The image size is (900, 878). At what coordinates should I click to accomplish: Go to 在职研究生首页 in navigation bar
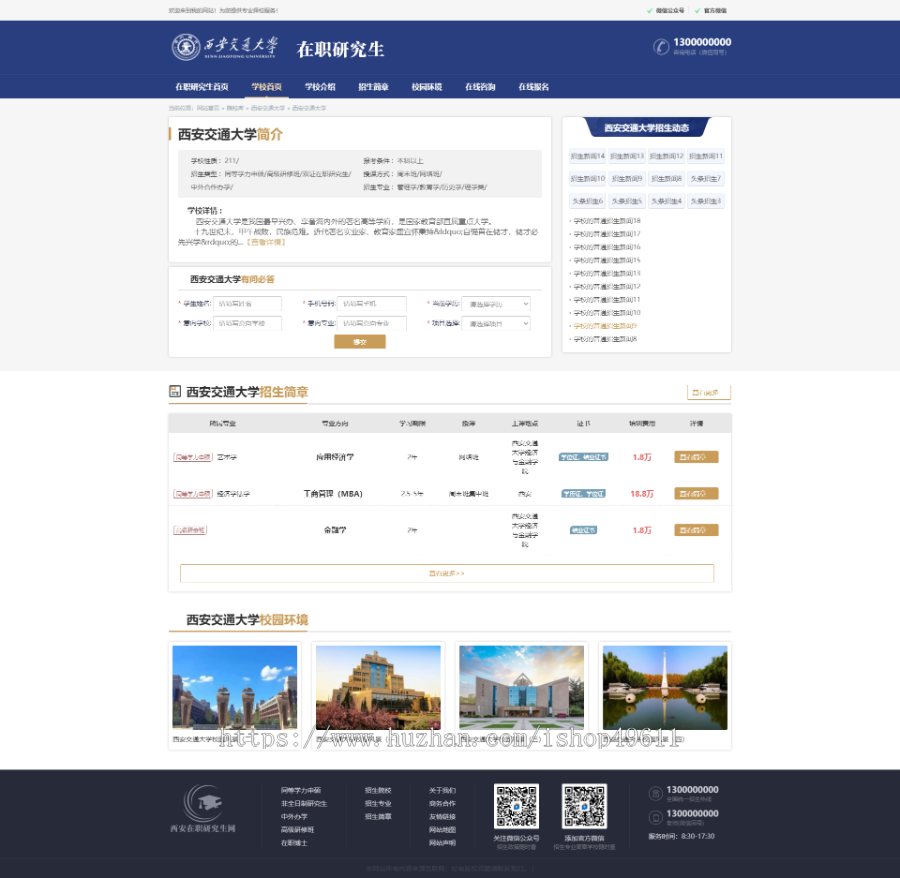[201, 87]
